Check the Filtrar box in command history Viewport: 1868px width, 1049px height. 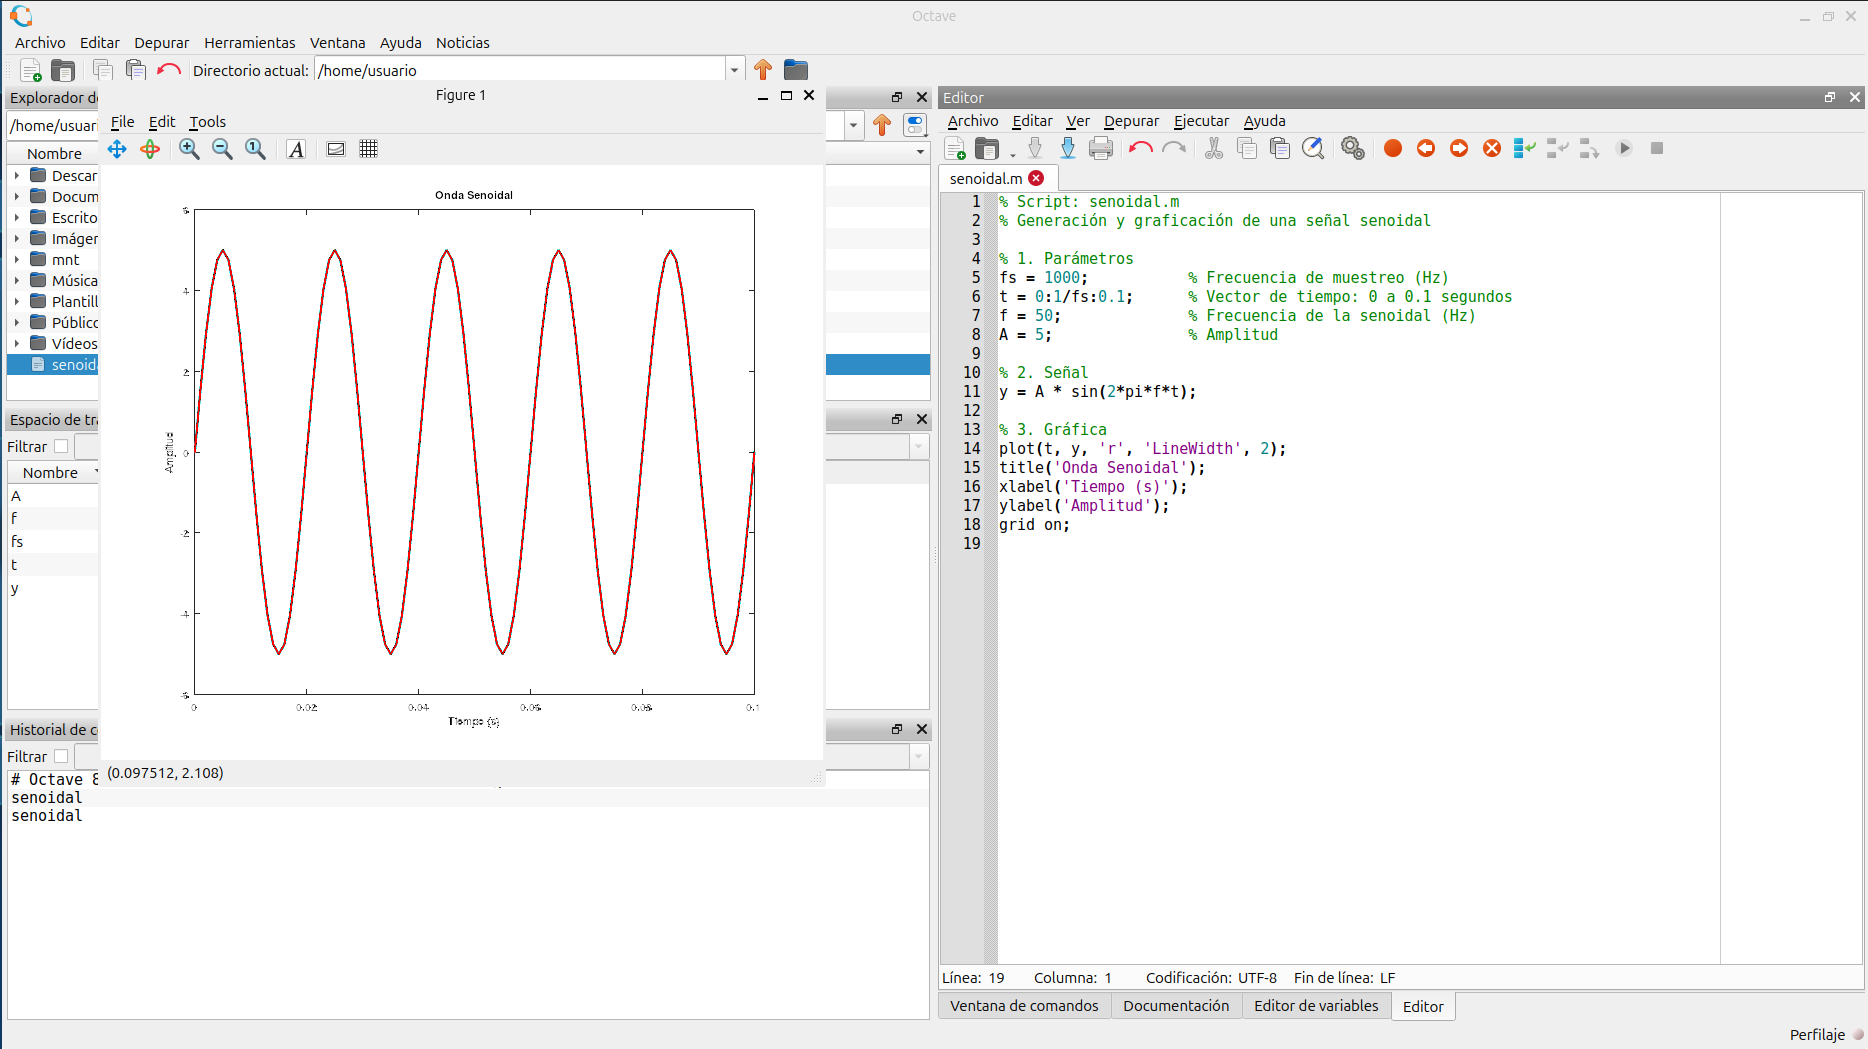click(61, 757)
